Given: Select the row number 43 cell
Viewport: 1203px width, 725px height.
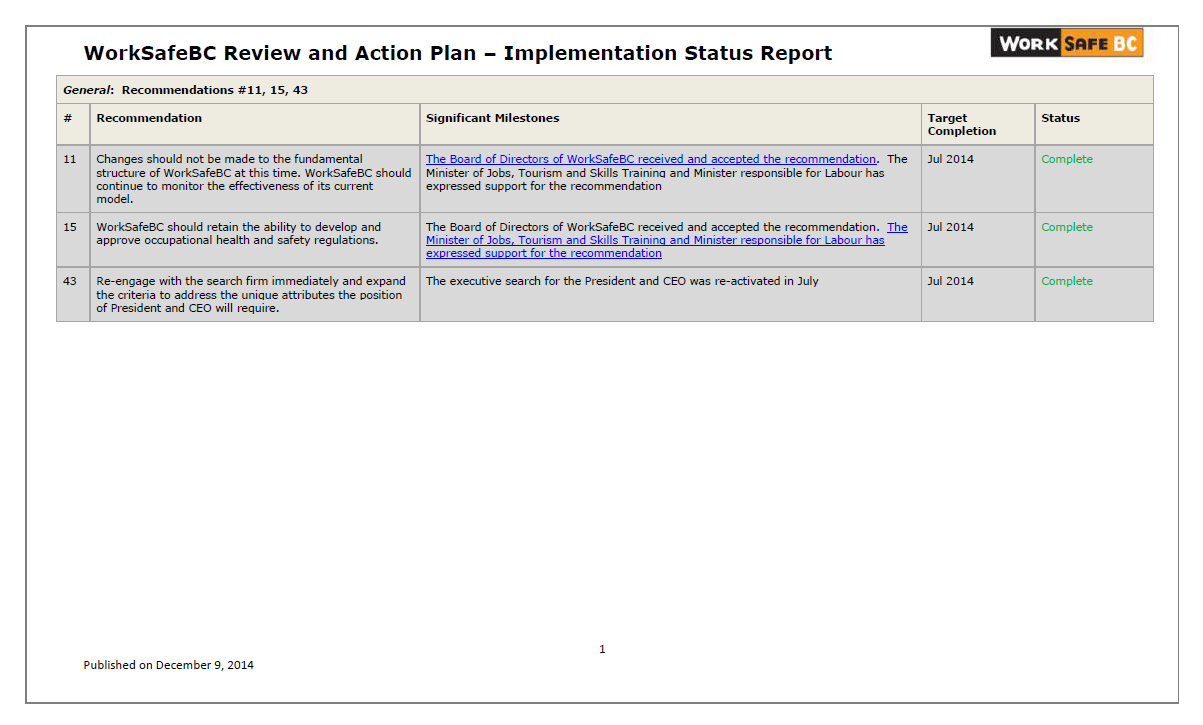Looking at the screenshot, I should [x=70, y=281].
